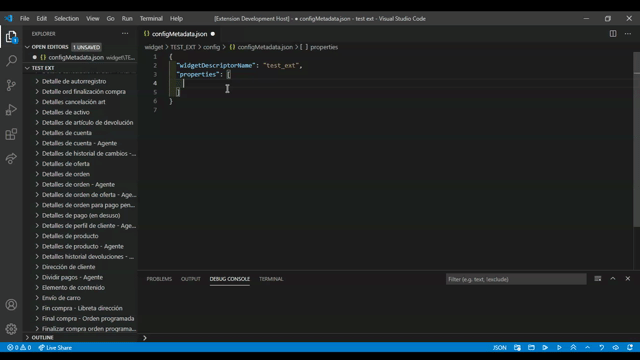
Task: Select the configMetadata.json editor tab
Action: click(x=179, y=34)
